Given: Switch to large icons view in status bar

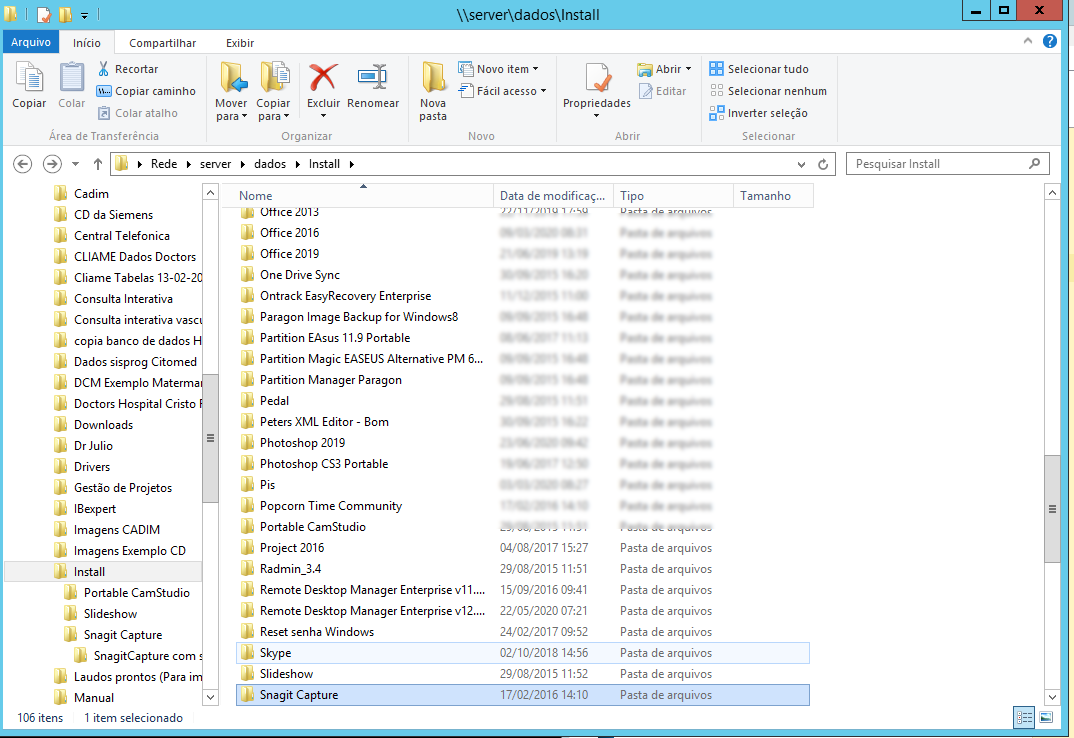Looking at the screenshot, I should click(x=1045, y=717).
